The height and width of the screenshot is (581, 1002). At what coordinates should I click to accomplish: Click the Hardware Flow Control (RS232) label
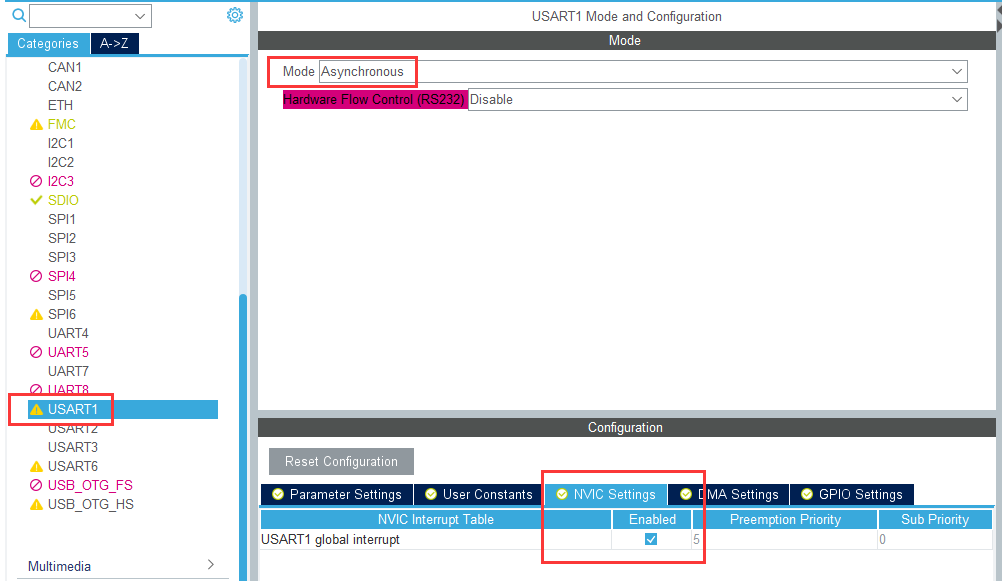374,100
